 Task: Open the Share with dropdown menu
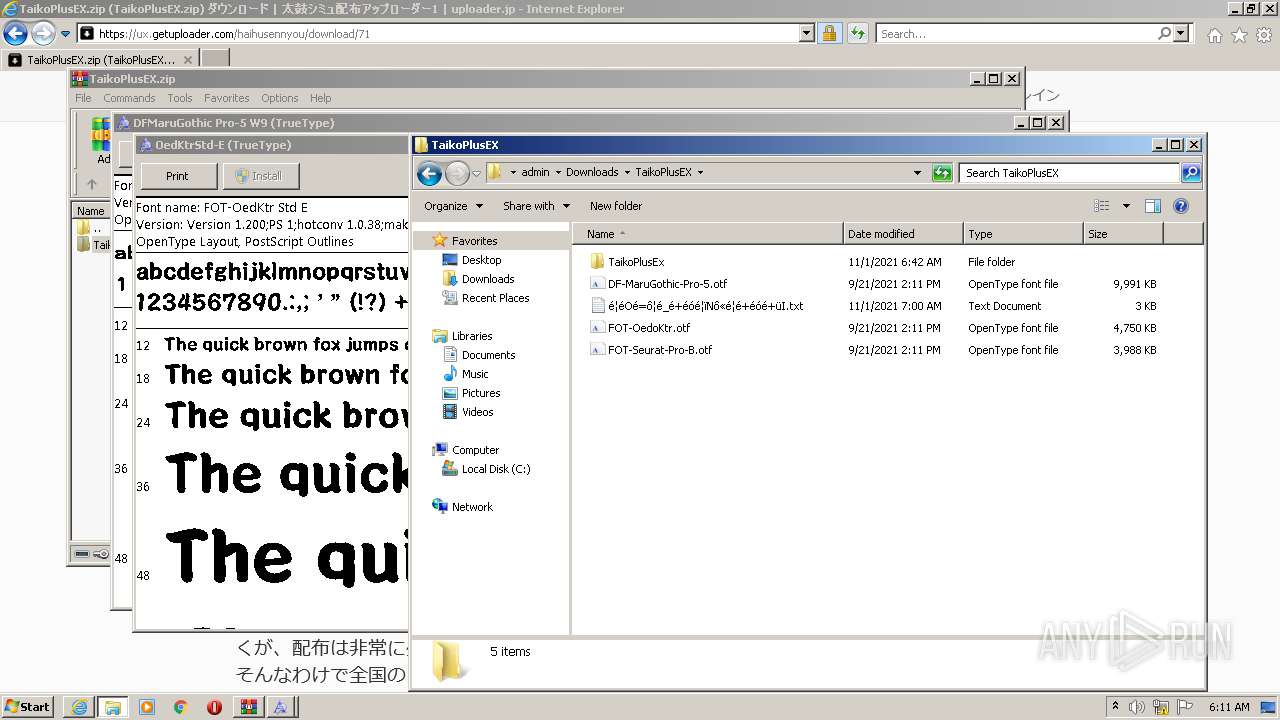[x=536, y=206]
